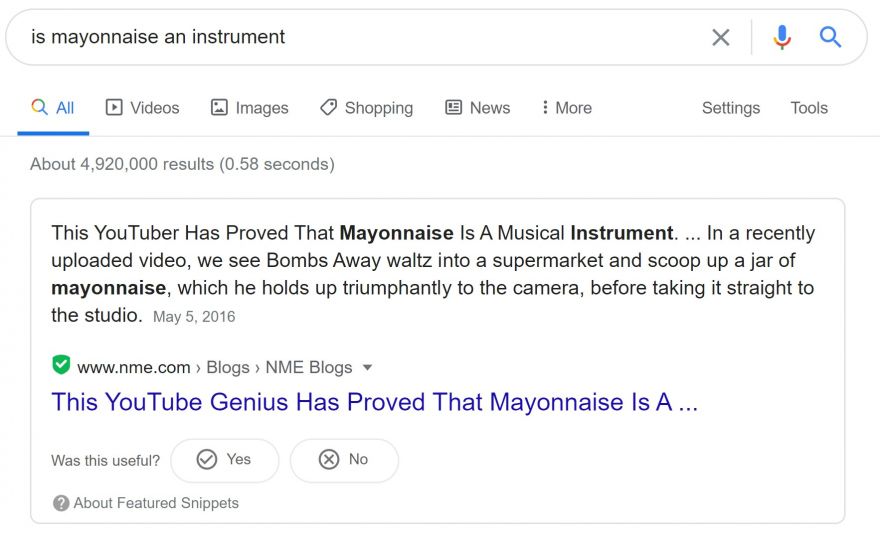Mark snippet not useful with No
The height and width of the screenshot is (543, 880).
(x=344, y=460)
